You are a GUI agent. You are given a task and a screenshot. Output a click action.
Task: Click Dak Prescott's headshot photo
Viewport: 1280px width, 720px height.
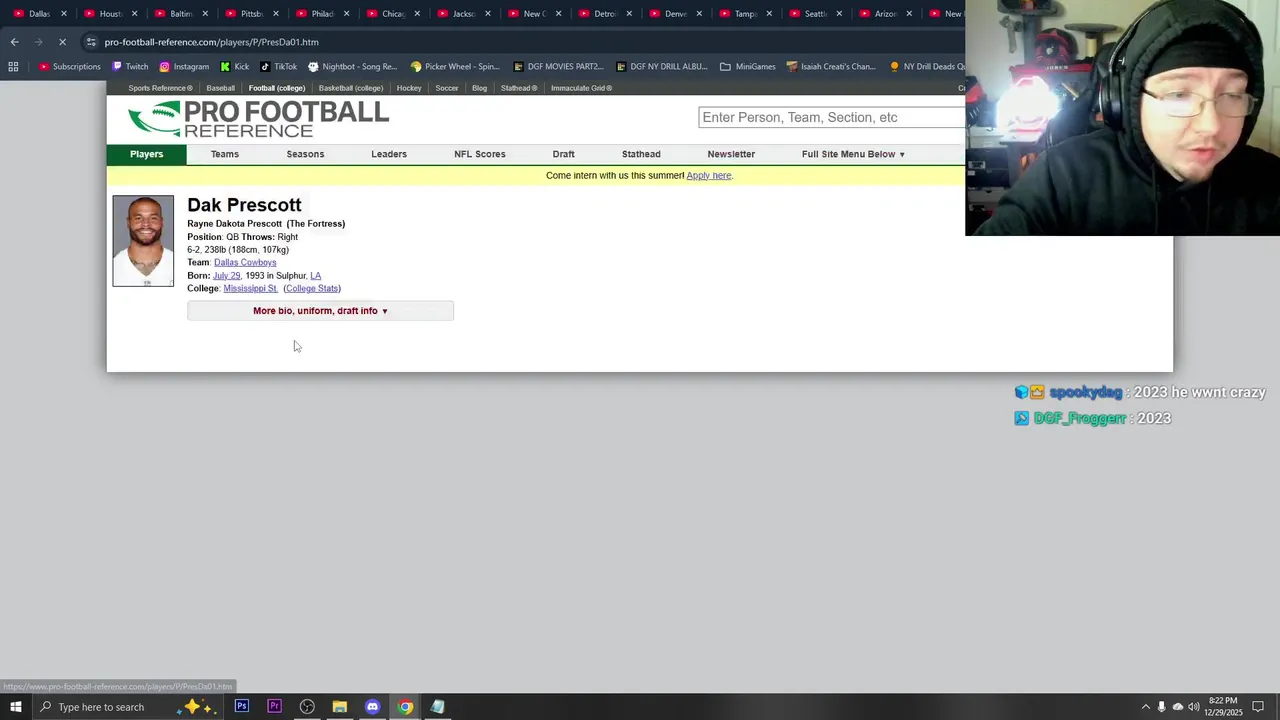click(143, 241)
